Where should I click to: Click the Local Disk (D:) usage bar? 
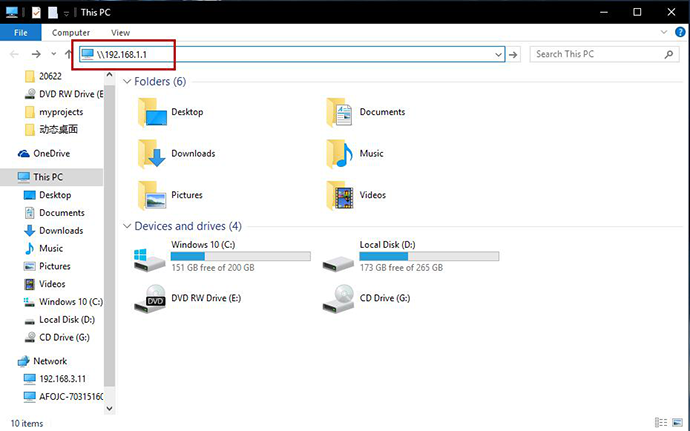[429, 256]
